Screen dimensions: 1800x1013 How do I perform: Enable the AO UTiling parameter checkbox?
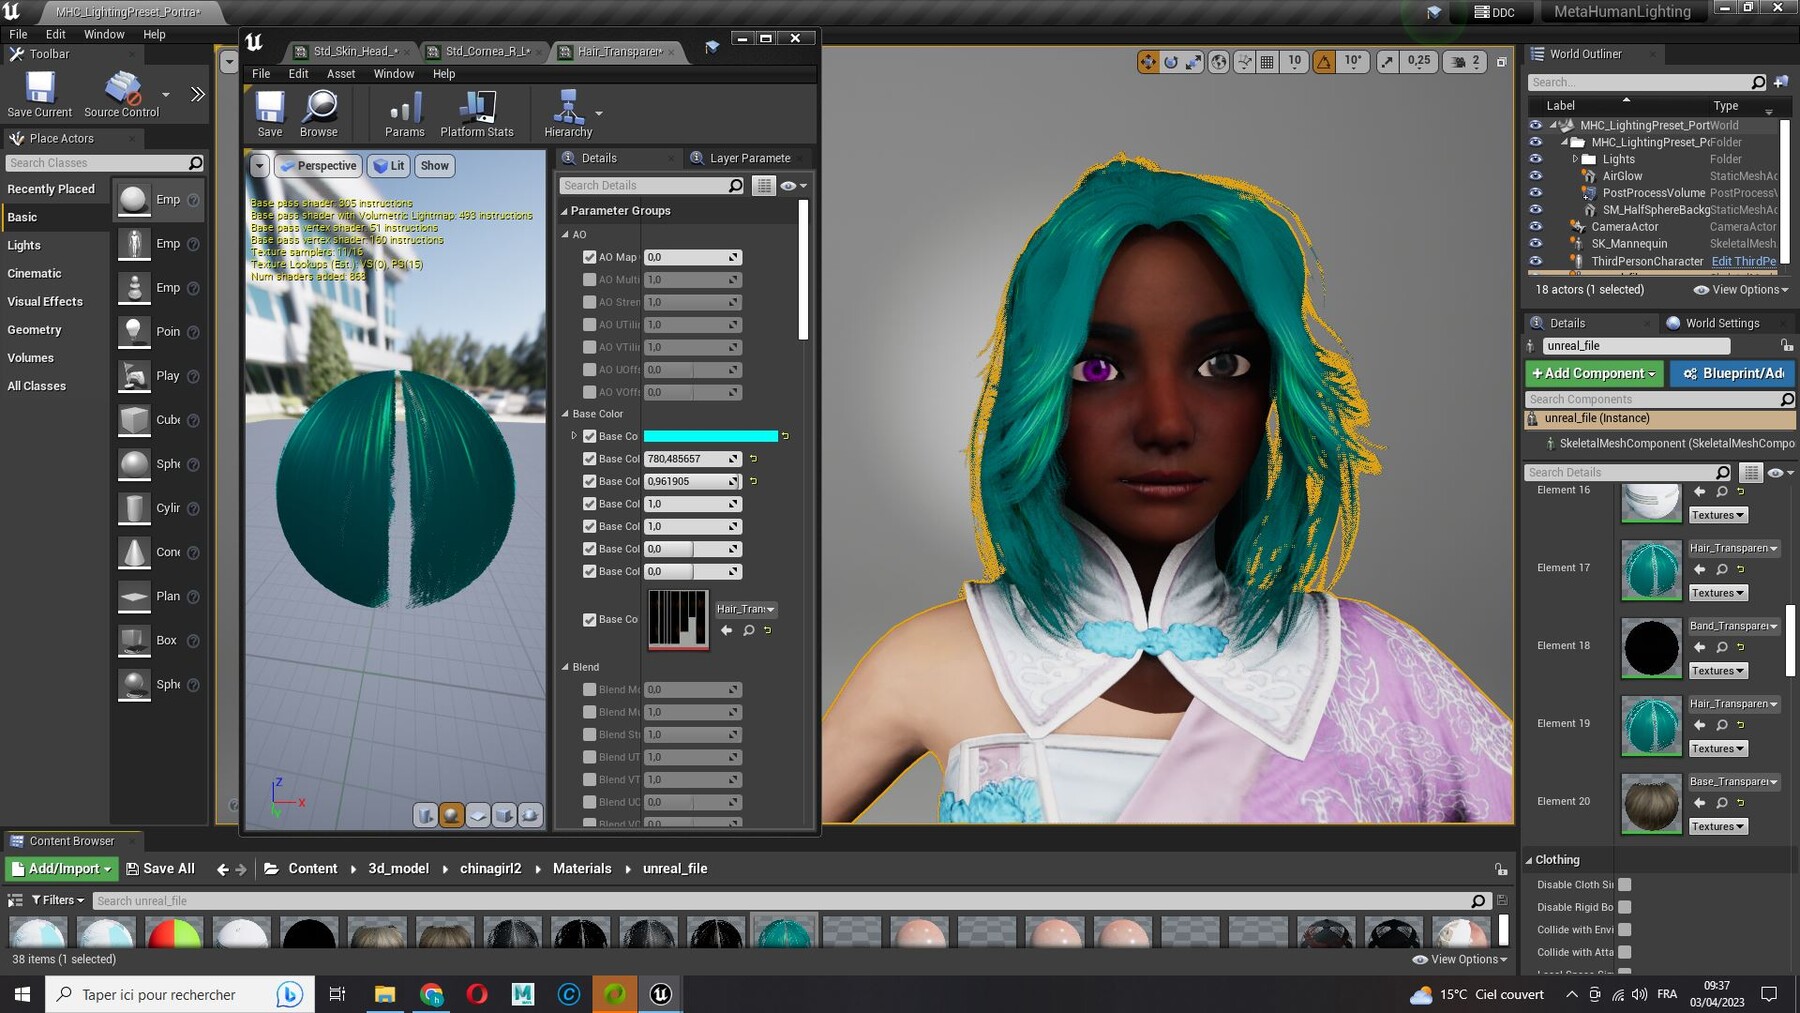pyautogui.click(x=590, y=325)
